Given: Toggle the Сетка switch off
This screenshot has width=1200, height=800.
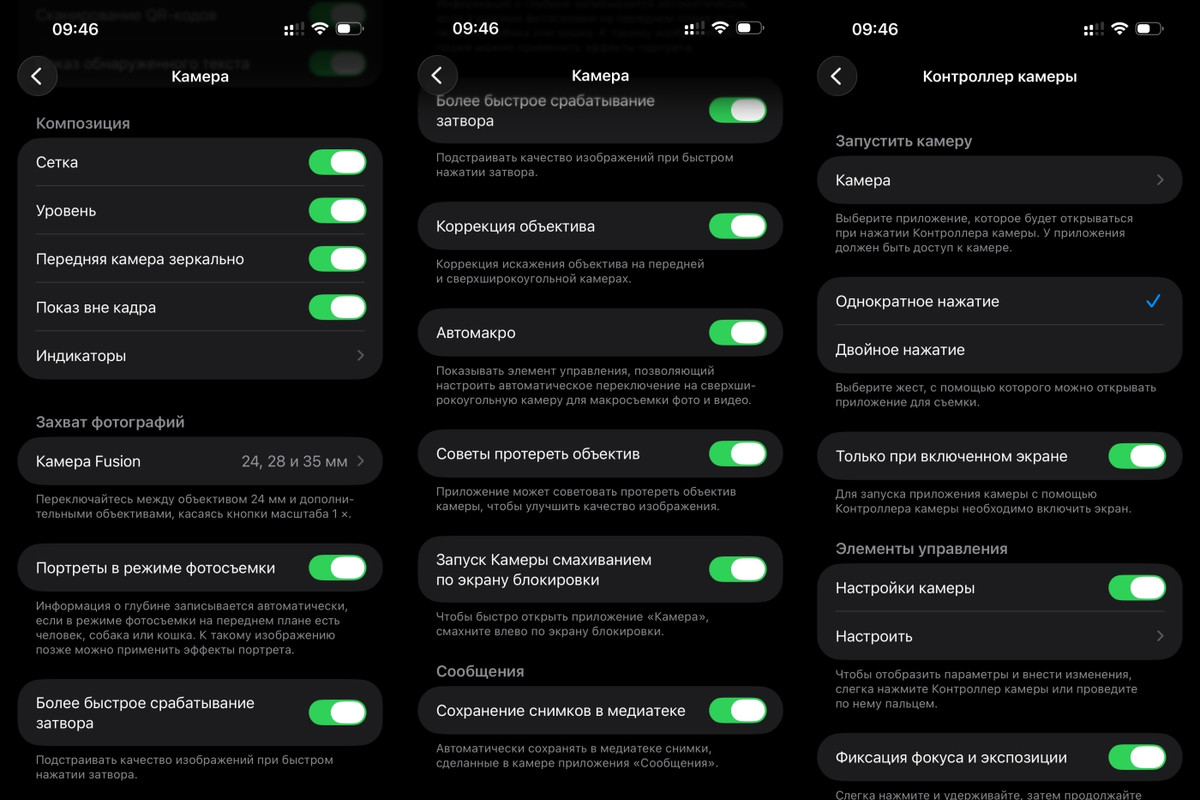Looking at the screenshot, I should 337,162.
